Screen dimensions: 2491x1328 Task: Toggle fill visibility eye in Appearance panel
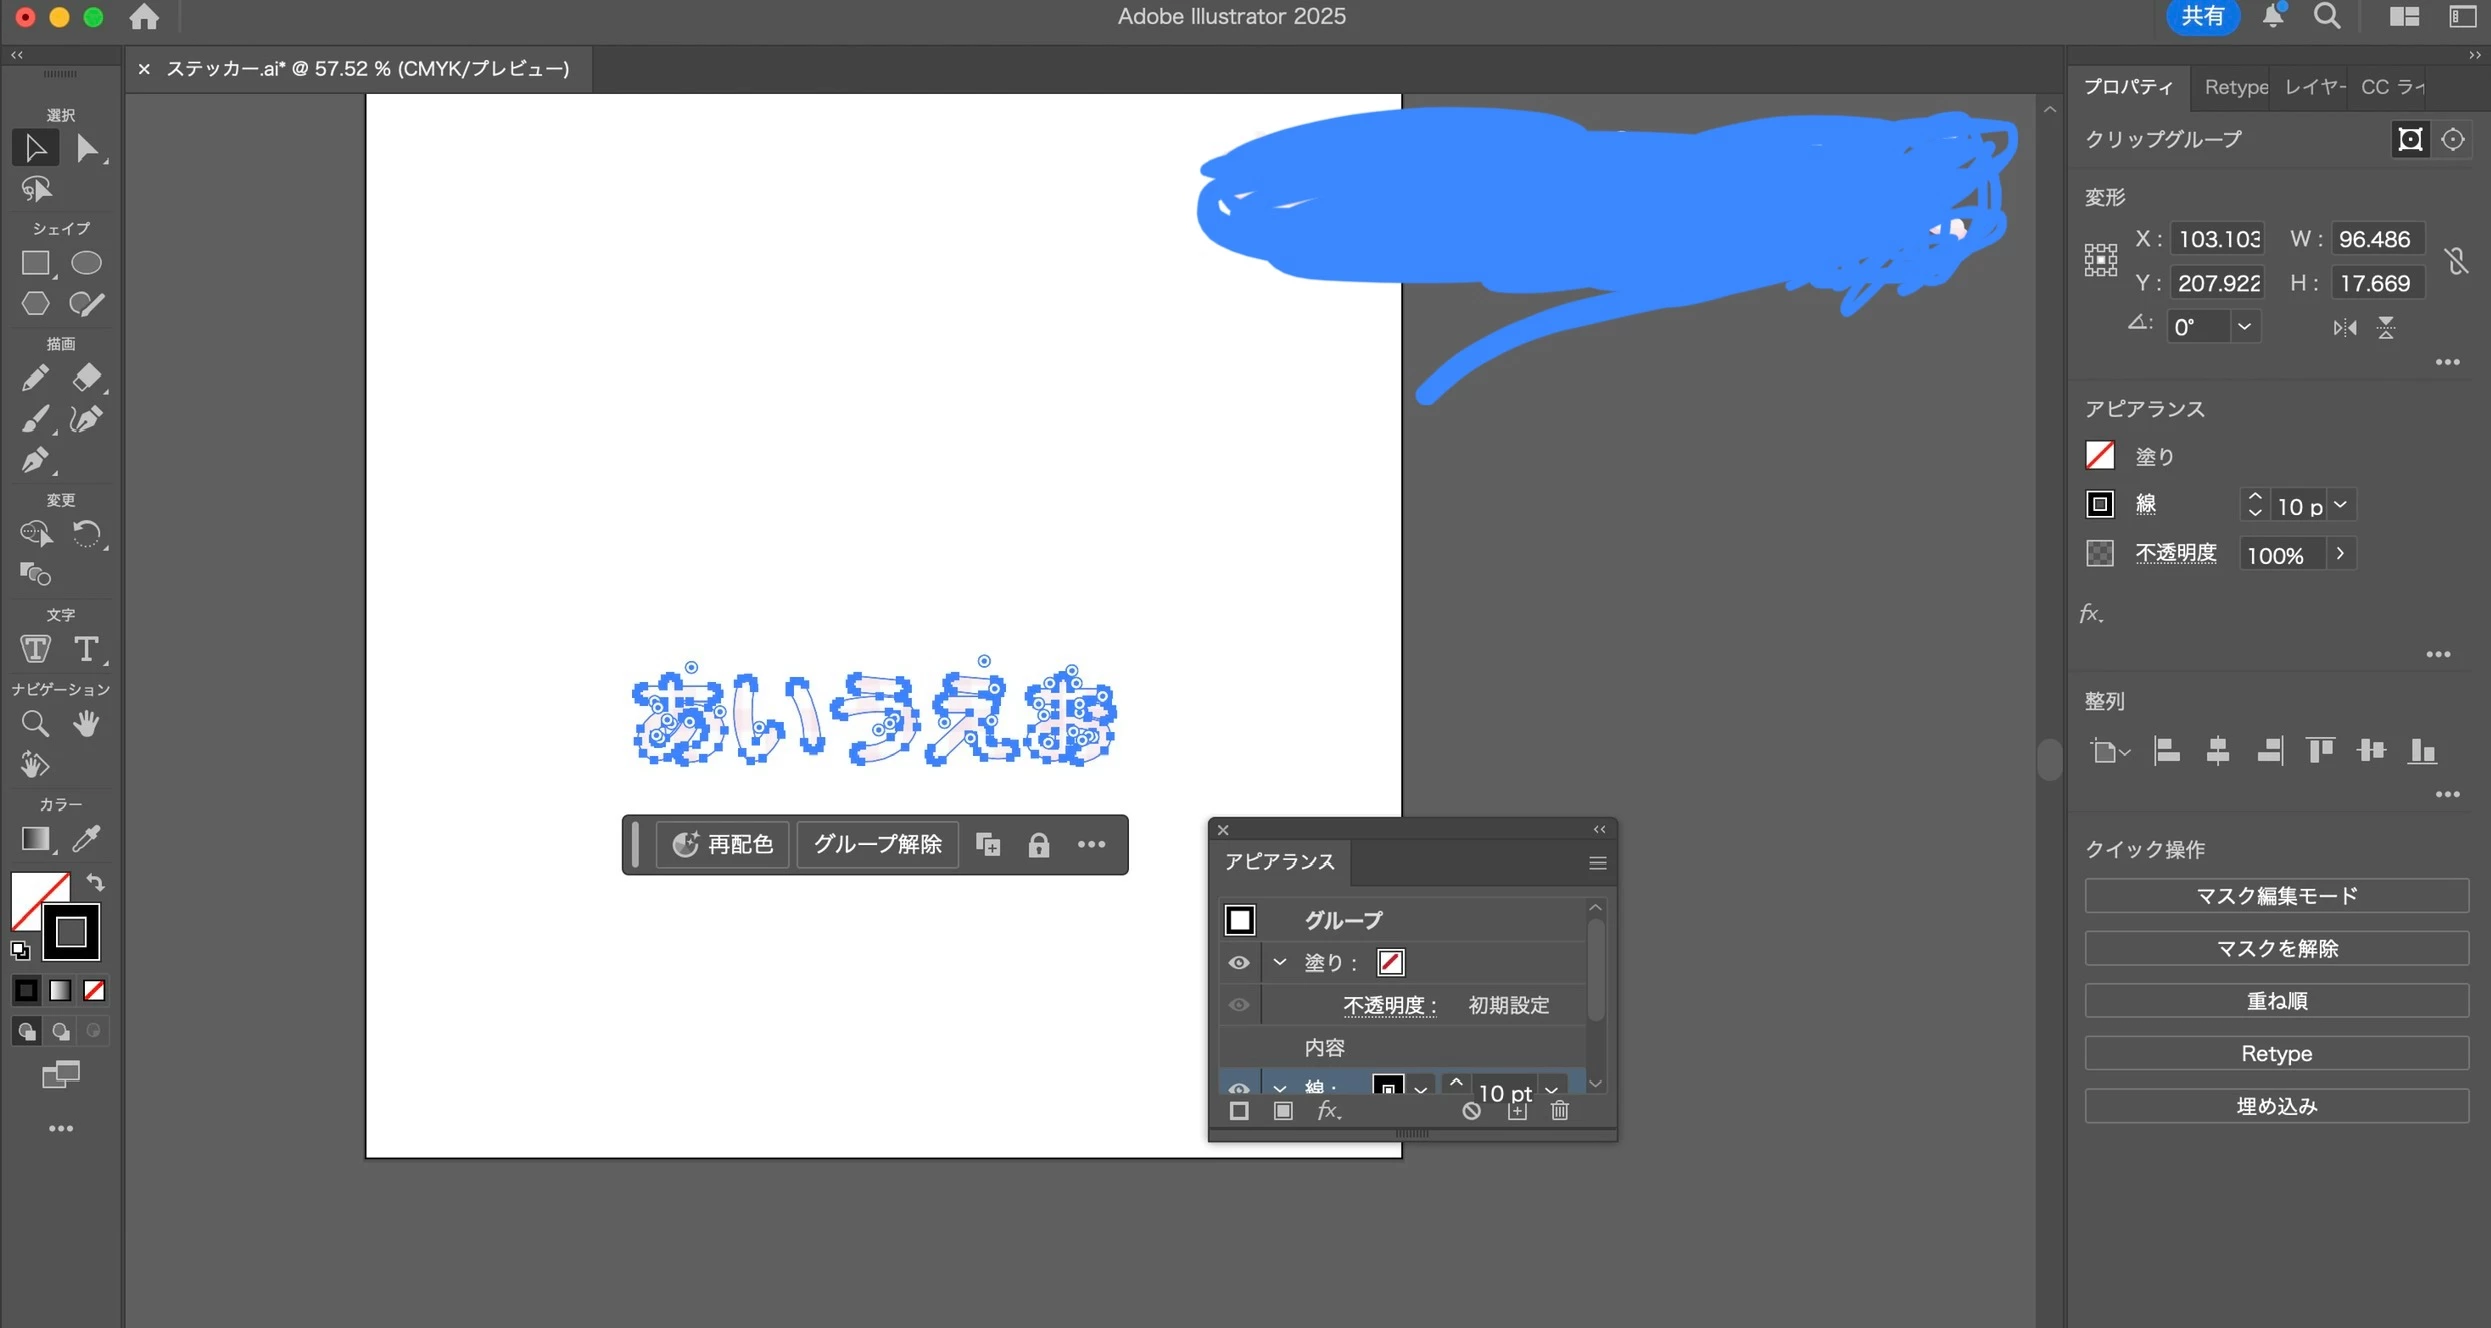(x=1239, y=962)
